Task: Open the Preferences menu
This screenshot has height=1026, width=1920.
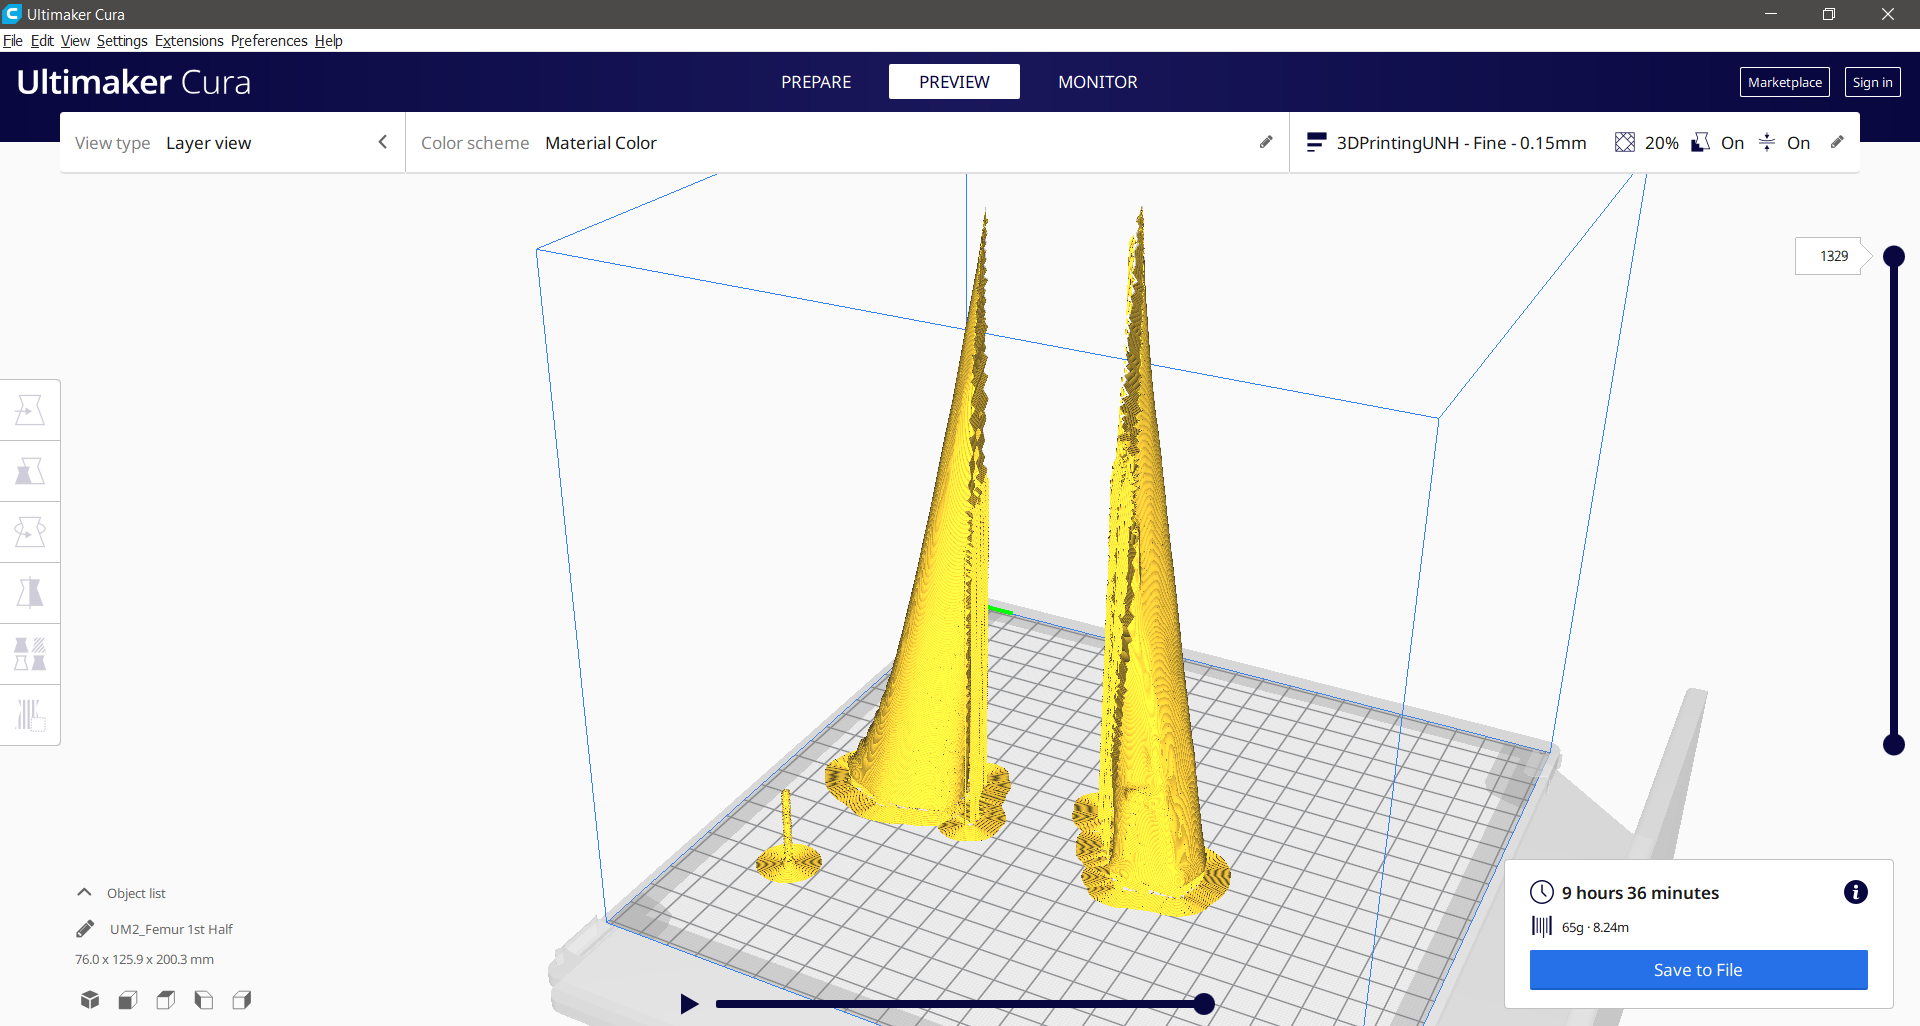Action: point(269,41)
